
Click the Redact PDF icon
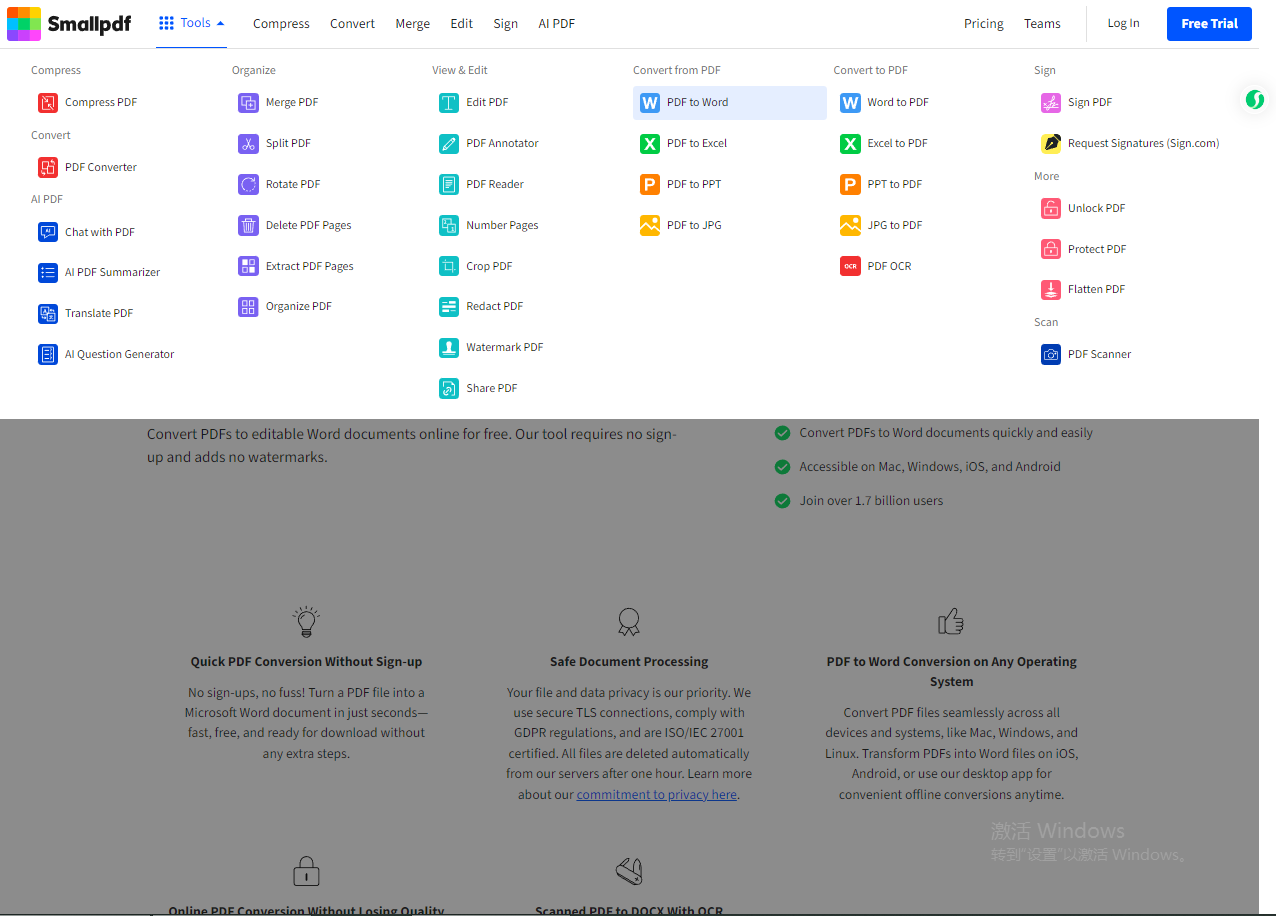click(x=449, y=307)
